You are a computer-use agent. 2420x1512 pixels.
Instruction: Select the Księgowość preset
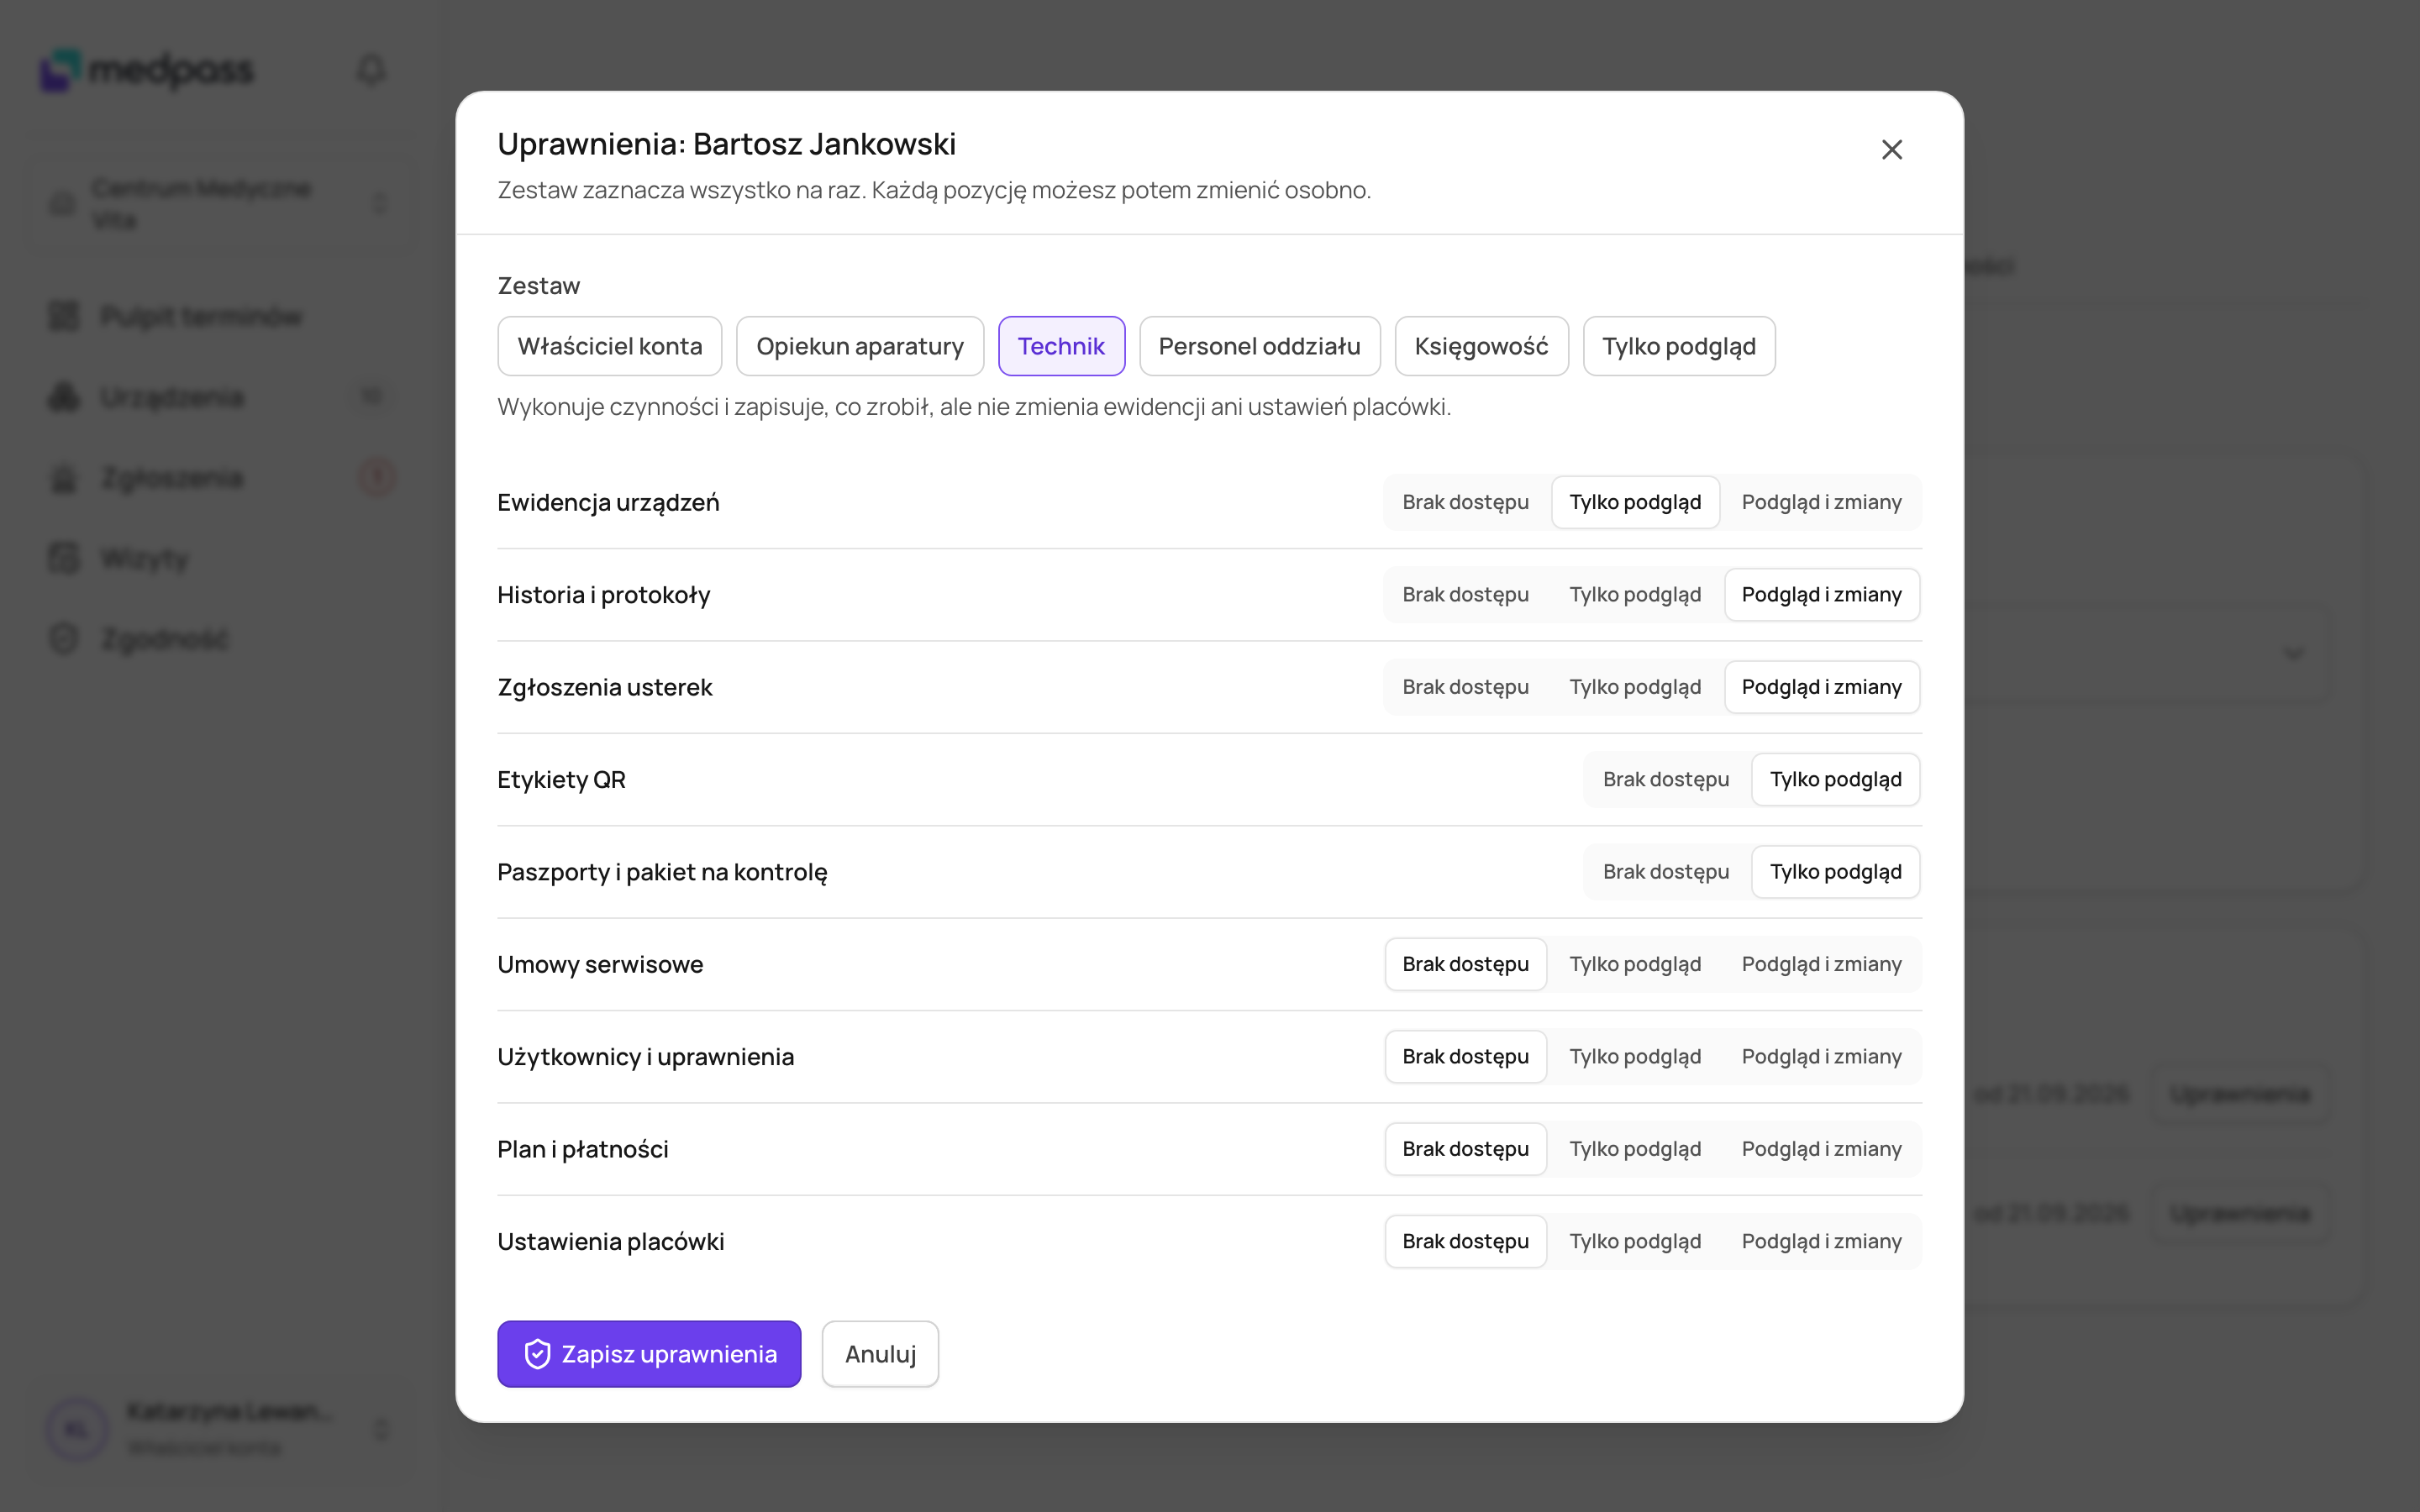click(x=1481, y=346)
